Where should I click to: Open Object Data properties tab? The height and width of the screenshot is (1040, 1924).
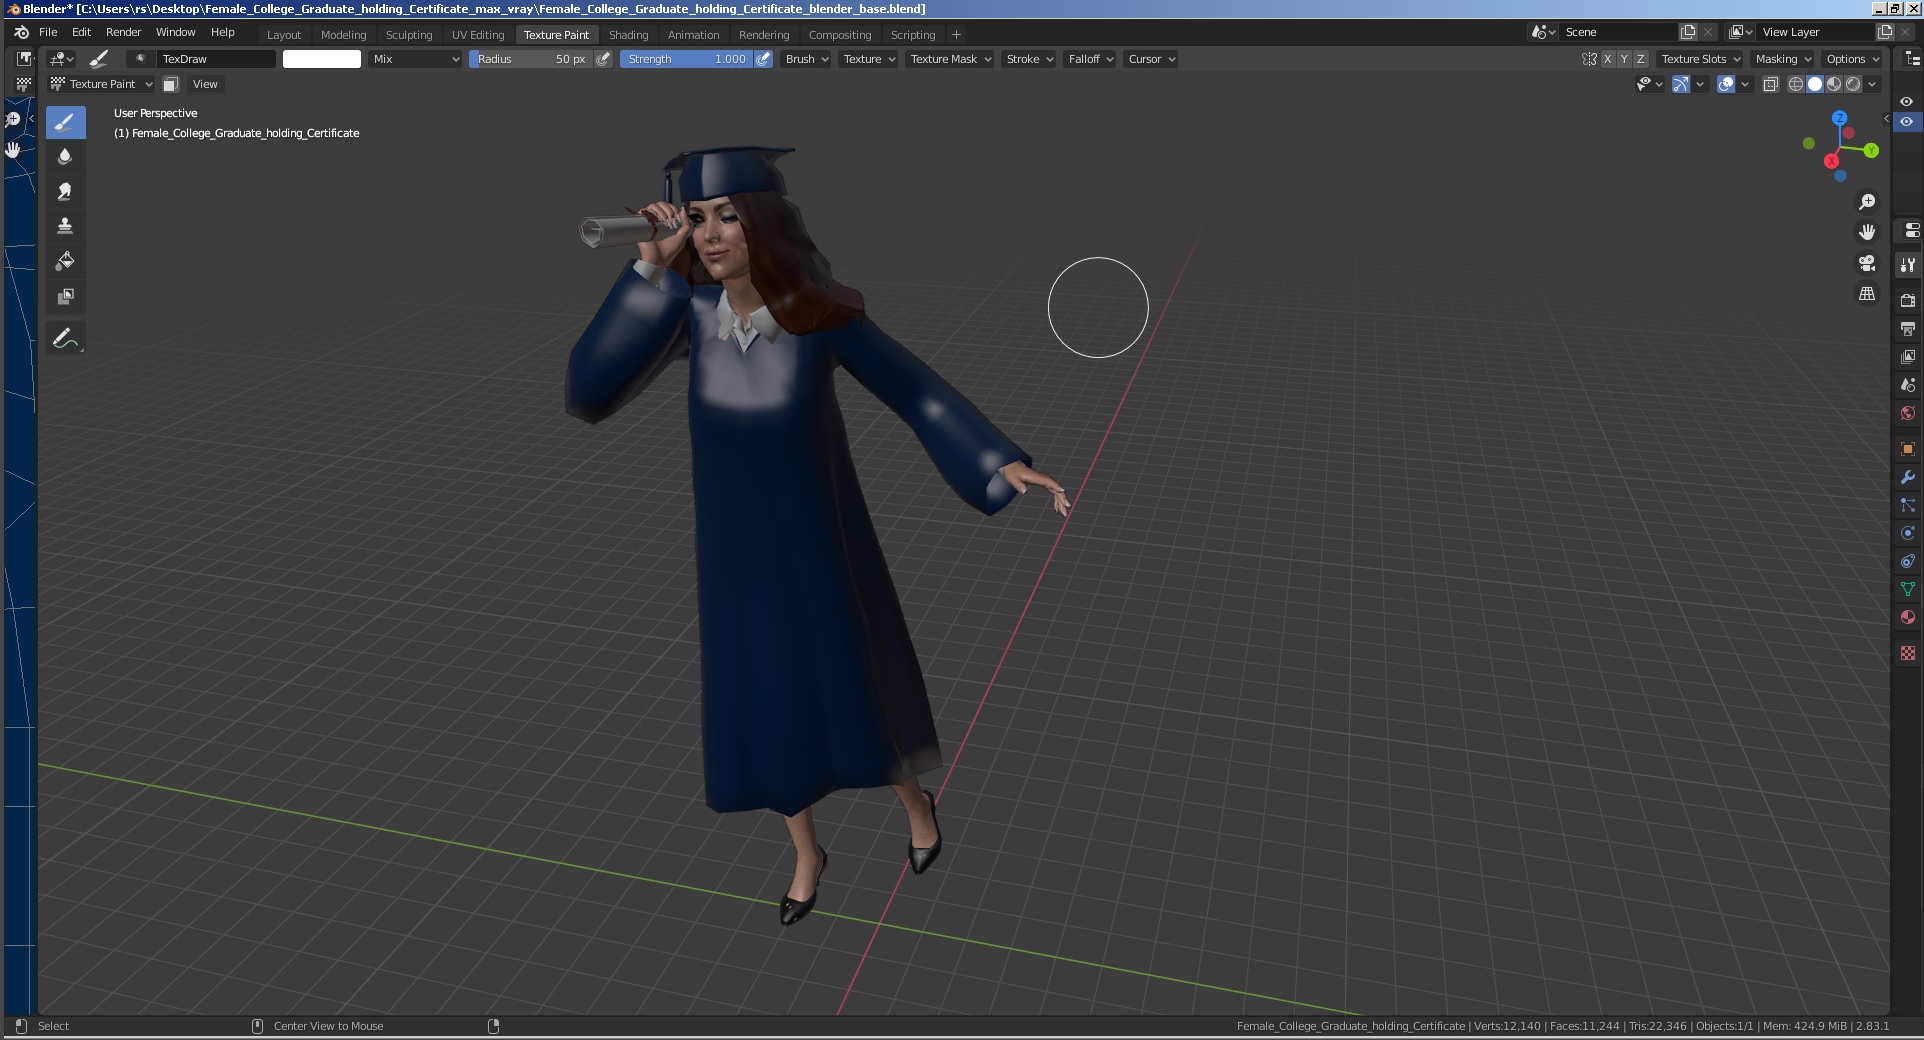point(1908,589)
